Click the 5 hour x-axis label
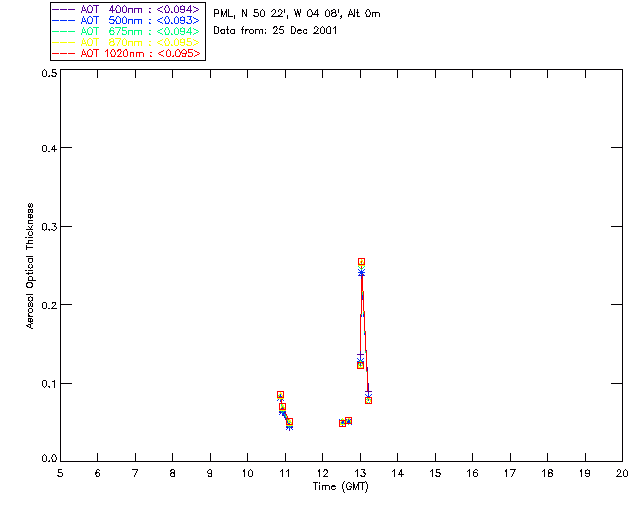This screenshot has width=640, height=512. (60, 473)
